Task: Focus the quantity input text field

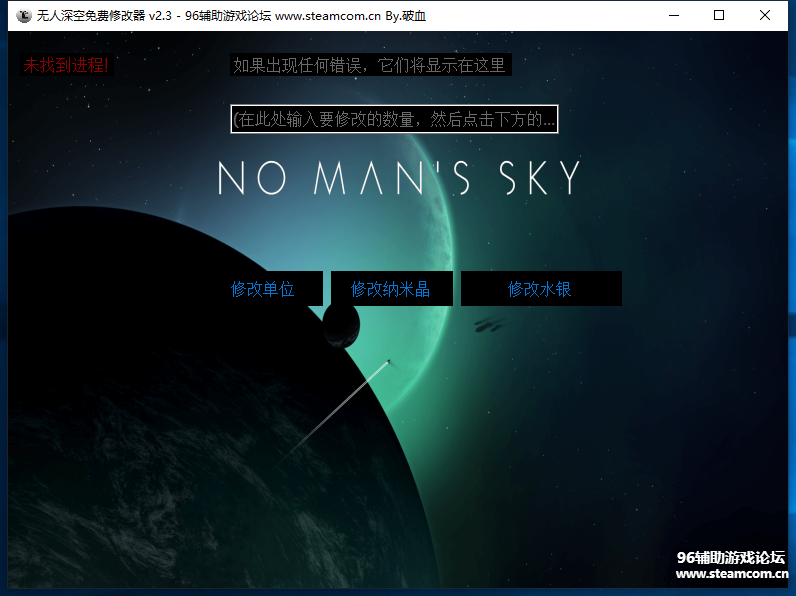Action: click(394, 120)
